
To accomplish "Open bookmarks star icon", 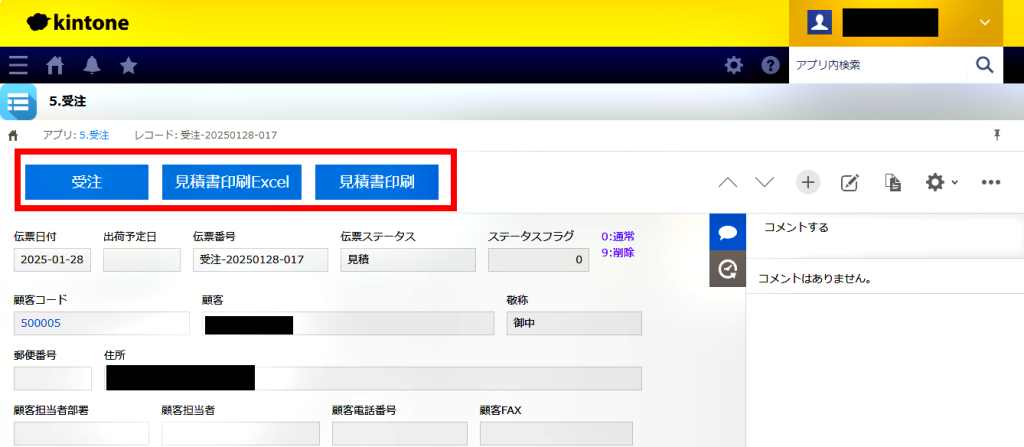I will (129, 65).
